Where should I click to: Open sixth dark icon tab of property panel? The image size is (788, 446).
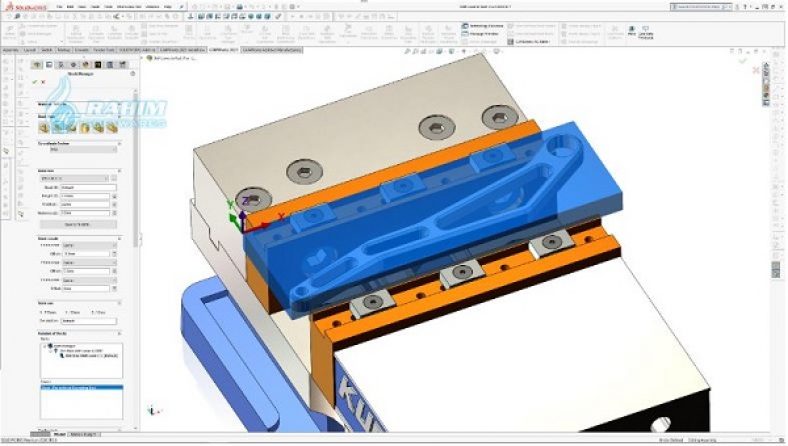click(97, 65)
